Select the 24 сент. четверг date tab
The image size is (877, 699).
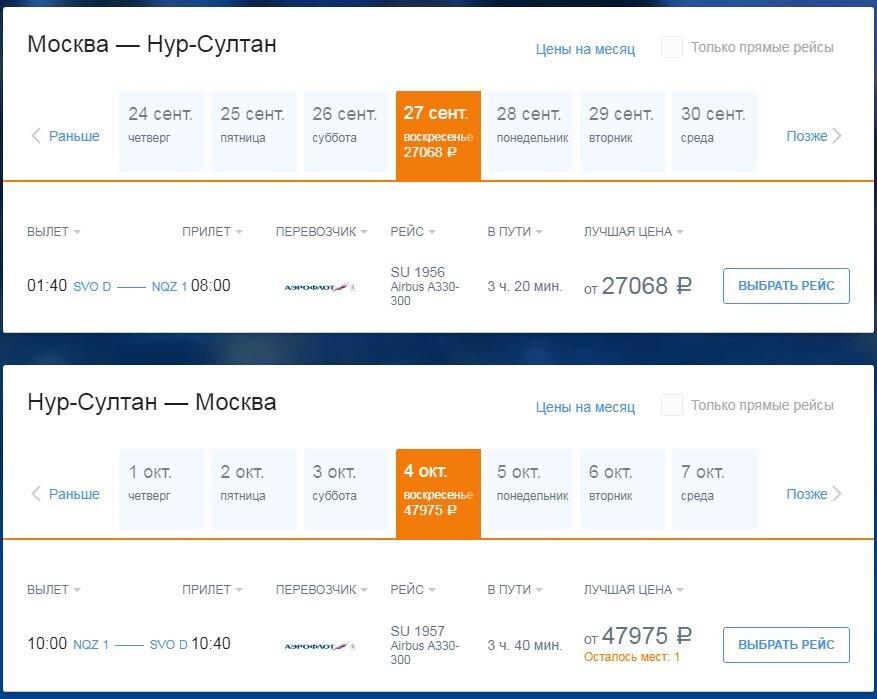click(162, 131)
